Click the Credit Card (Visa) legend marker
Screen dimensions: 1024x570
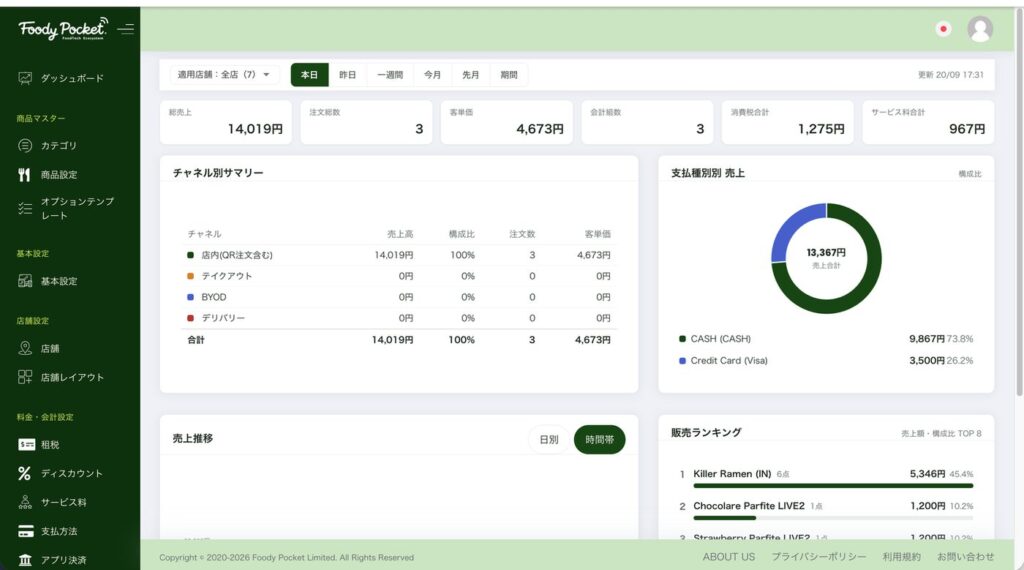pyautogui.click(x=682, y=360)
